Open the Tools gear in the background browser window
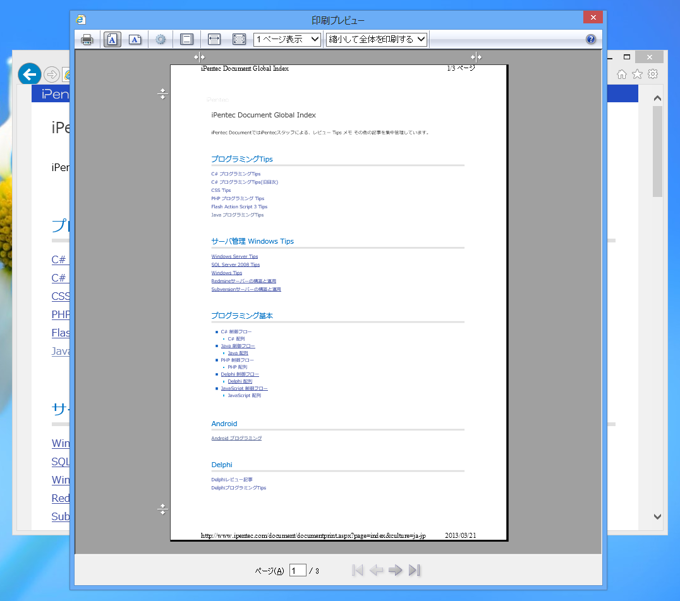 (653, 74)
